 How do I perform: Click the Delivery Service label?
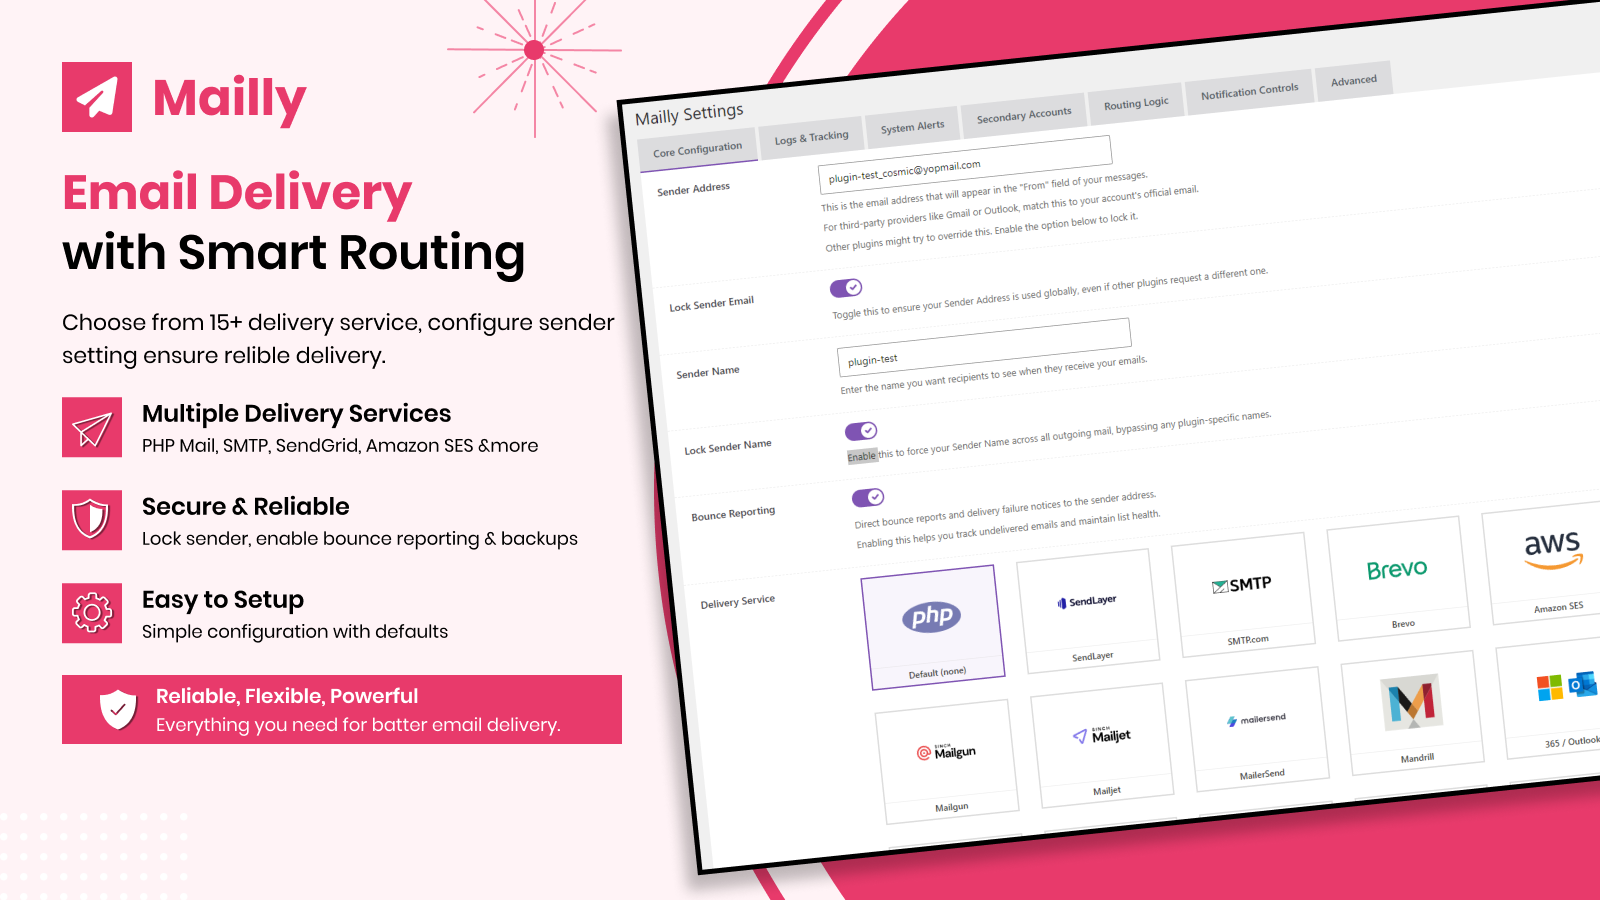(x=737, y=602)
